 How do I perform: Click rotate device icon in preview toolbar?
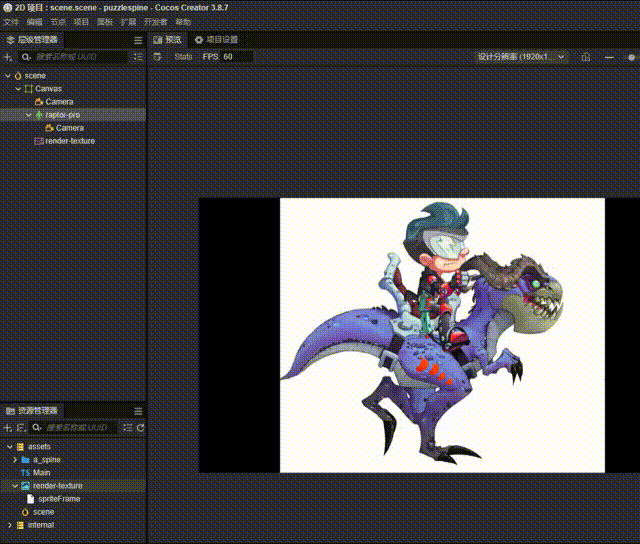(x=157, y=57)
